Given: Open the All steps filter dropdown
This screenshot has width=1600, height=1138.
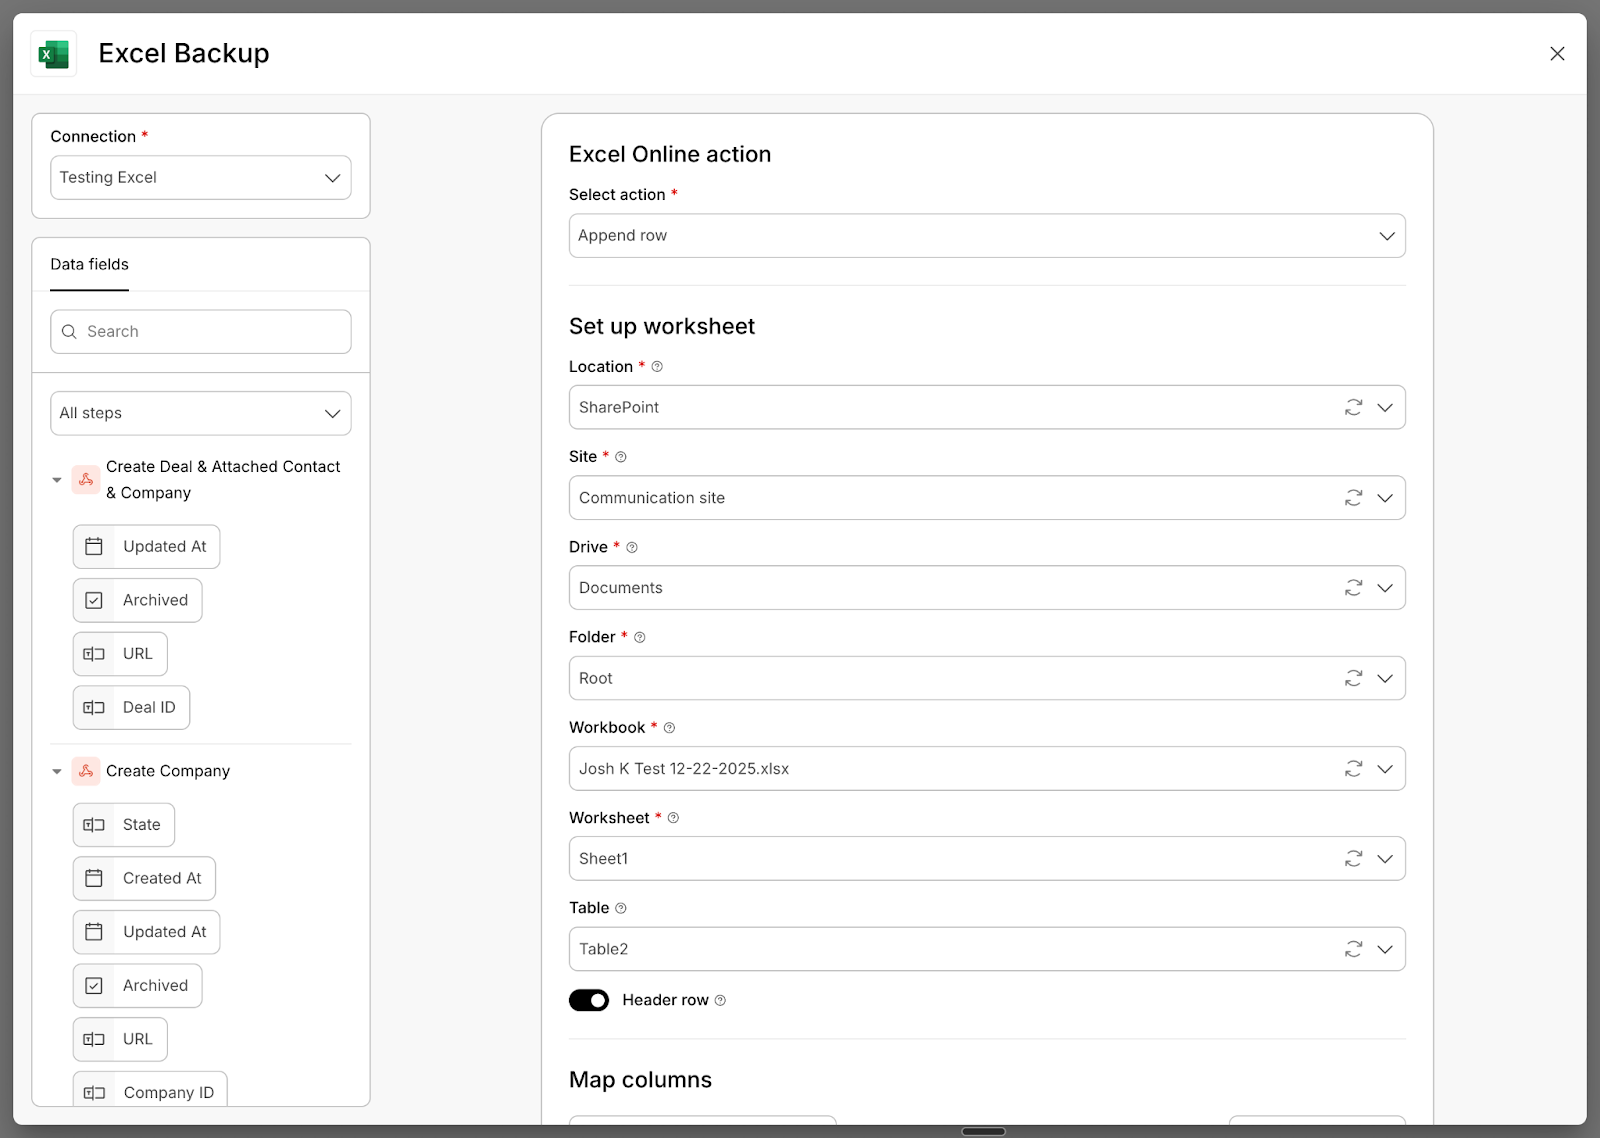Looking at the screenshot, I should [x=201, y=414].
